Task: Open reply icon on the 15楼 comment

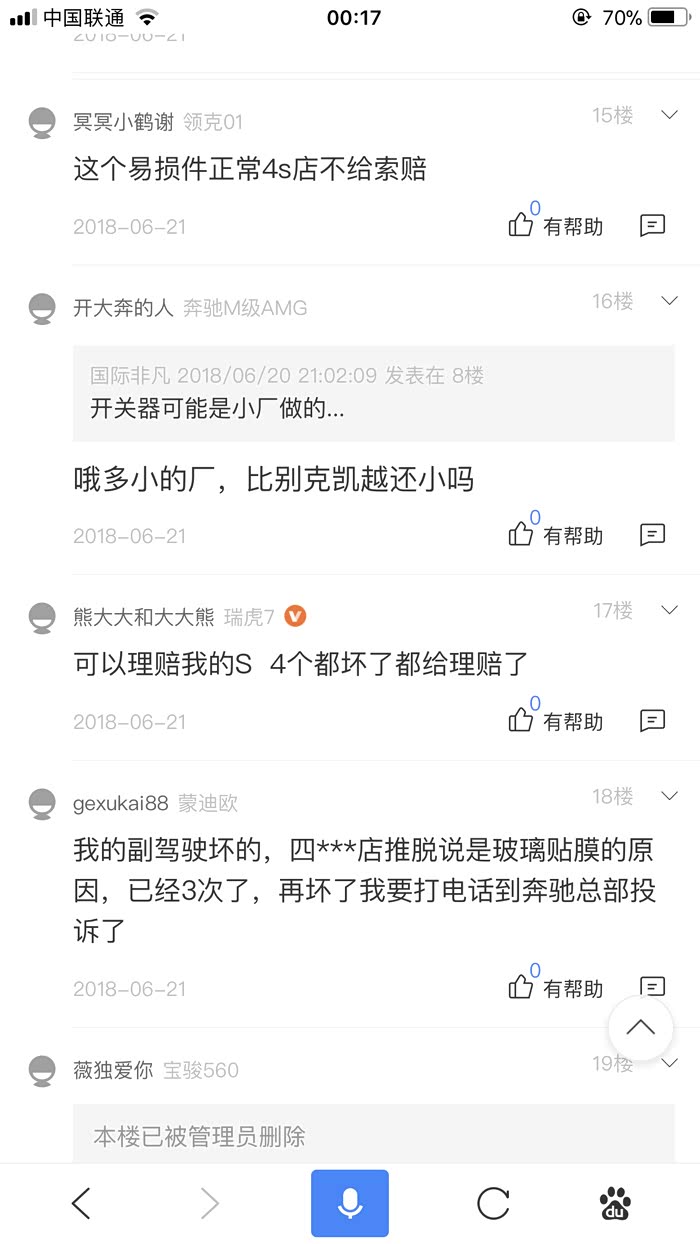Action: [x=652, y=225]
